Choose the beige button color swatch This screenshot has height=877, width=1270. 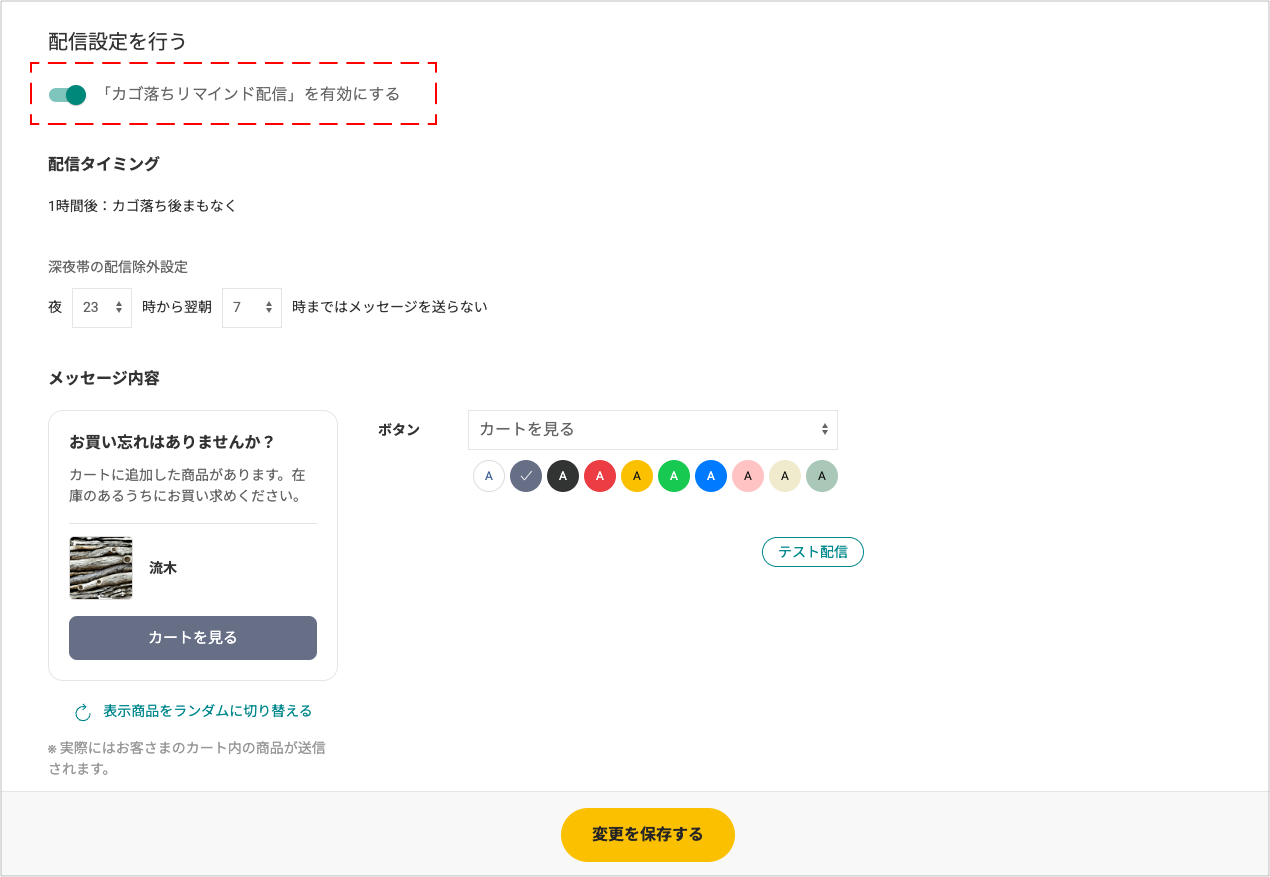[x=785, y=476]
